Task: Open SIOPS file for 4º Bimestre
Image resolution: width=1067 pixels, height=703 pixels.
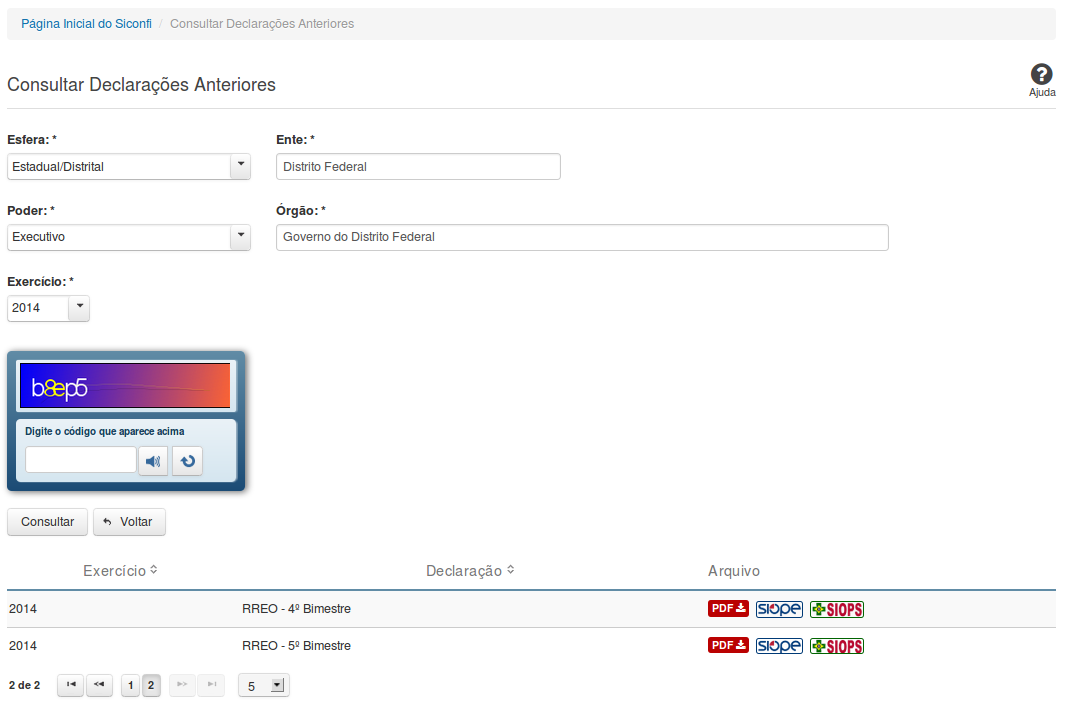Action: click(x=836, y=609)
